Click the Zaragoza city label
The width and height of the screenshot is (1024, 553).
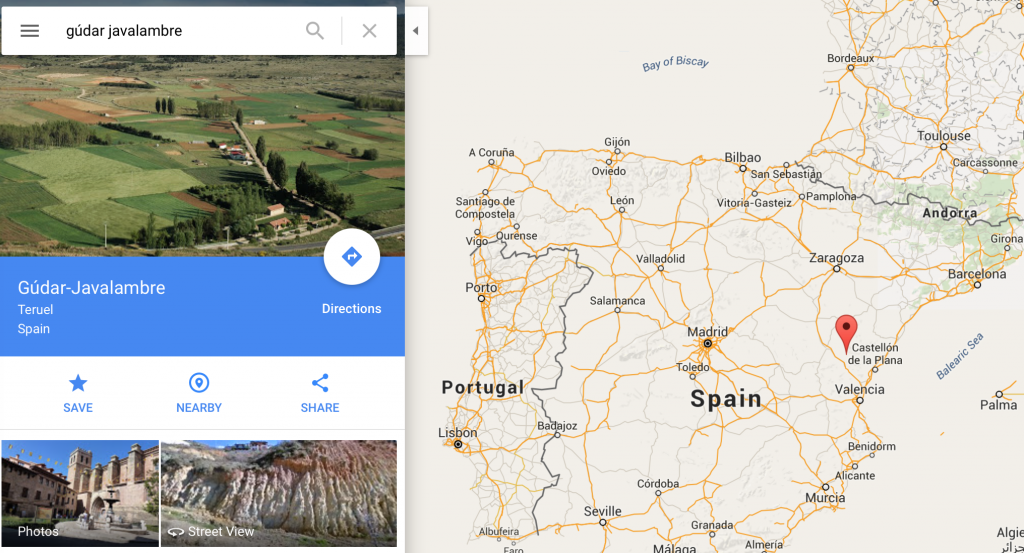(x=837, y=258)
